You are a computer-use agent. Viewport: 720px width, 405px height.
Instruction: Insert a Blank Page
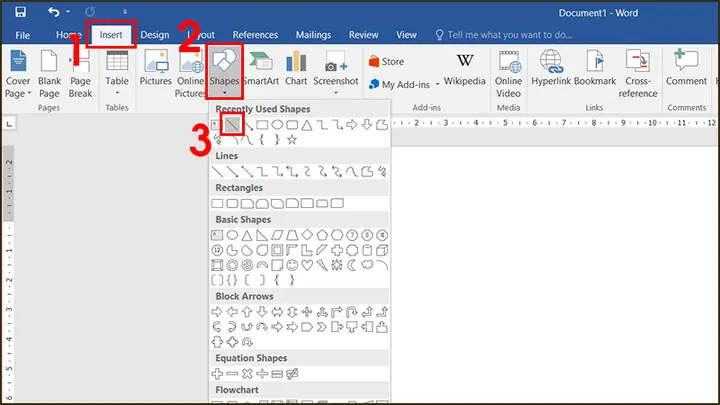(49, 73)
